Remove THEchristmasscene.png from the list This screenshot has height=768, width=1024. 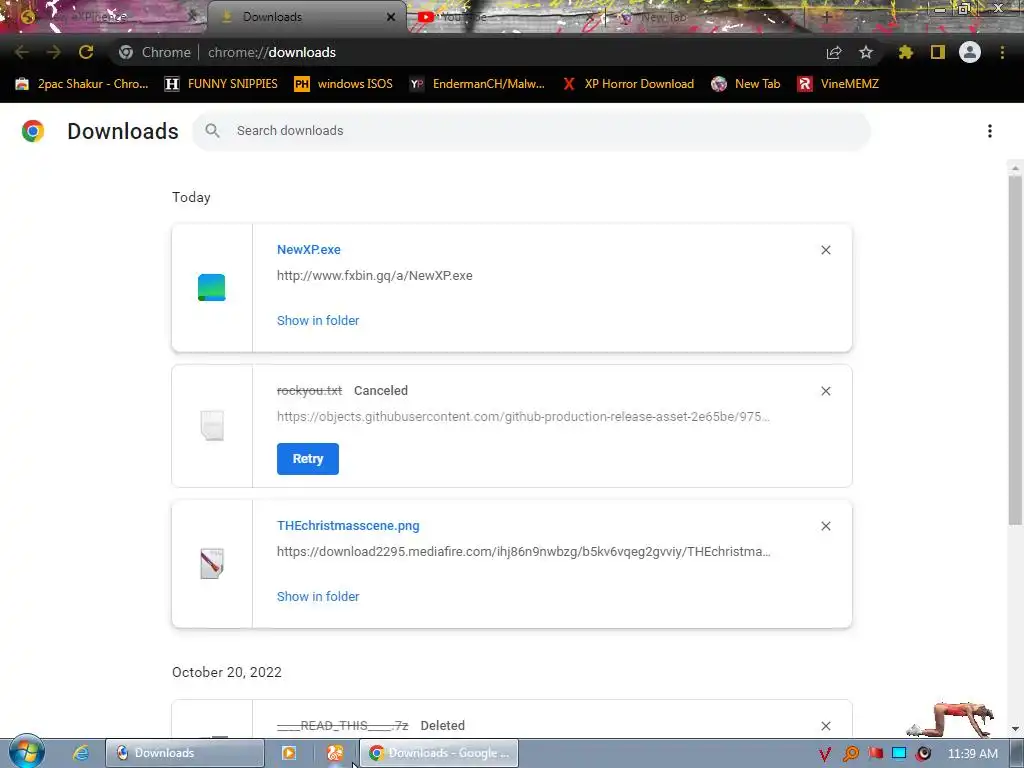(826, 526)
